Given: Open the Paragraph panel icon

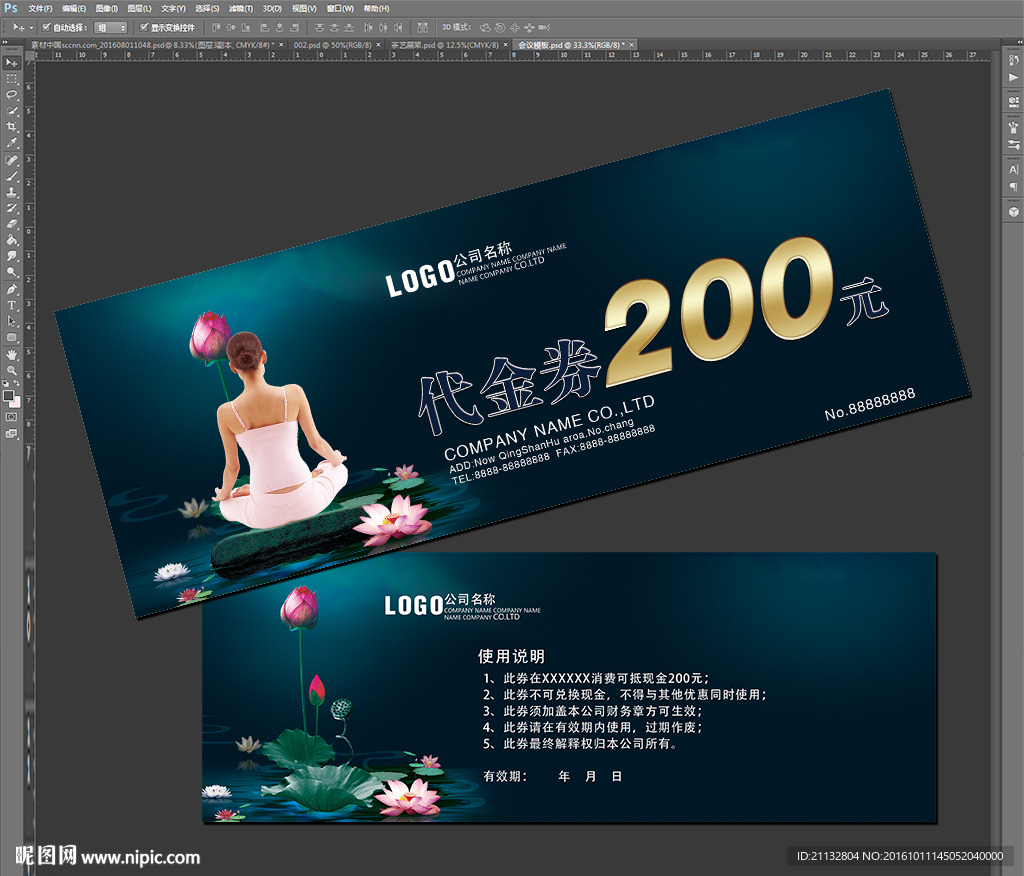Looking at the screenshot, I should 1013,187.
